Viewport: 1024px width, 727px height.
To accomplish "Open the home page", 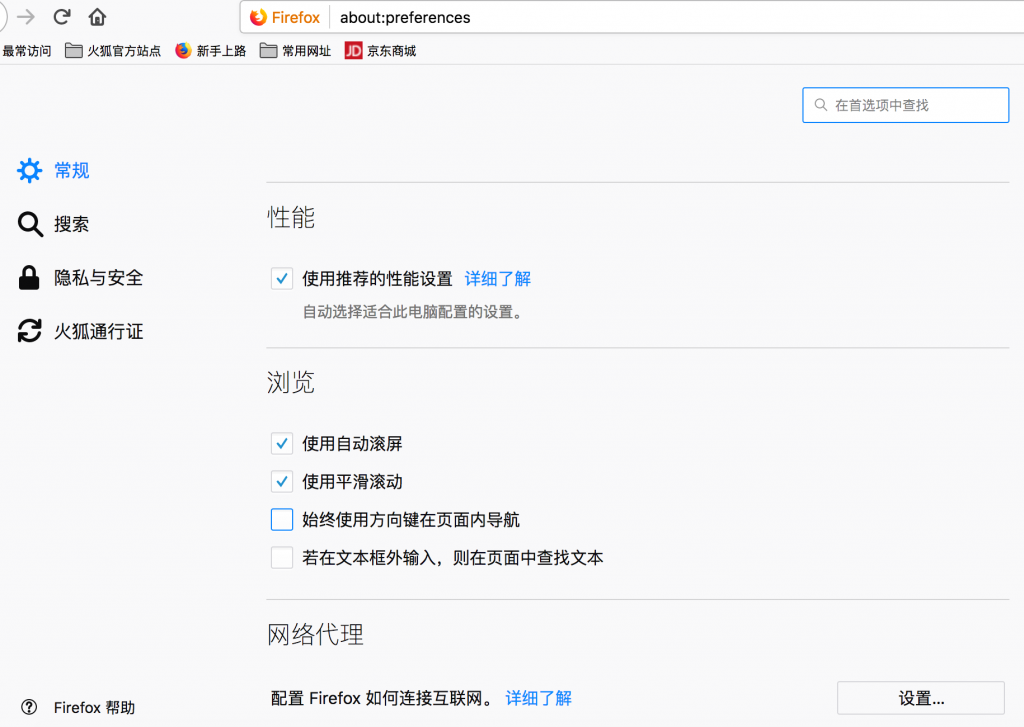I will point(97,16).
